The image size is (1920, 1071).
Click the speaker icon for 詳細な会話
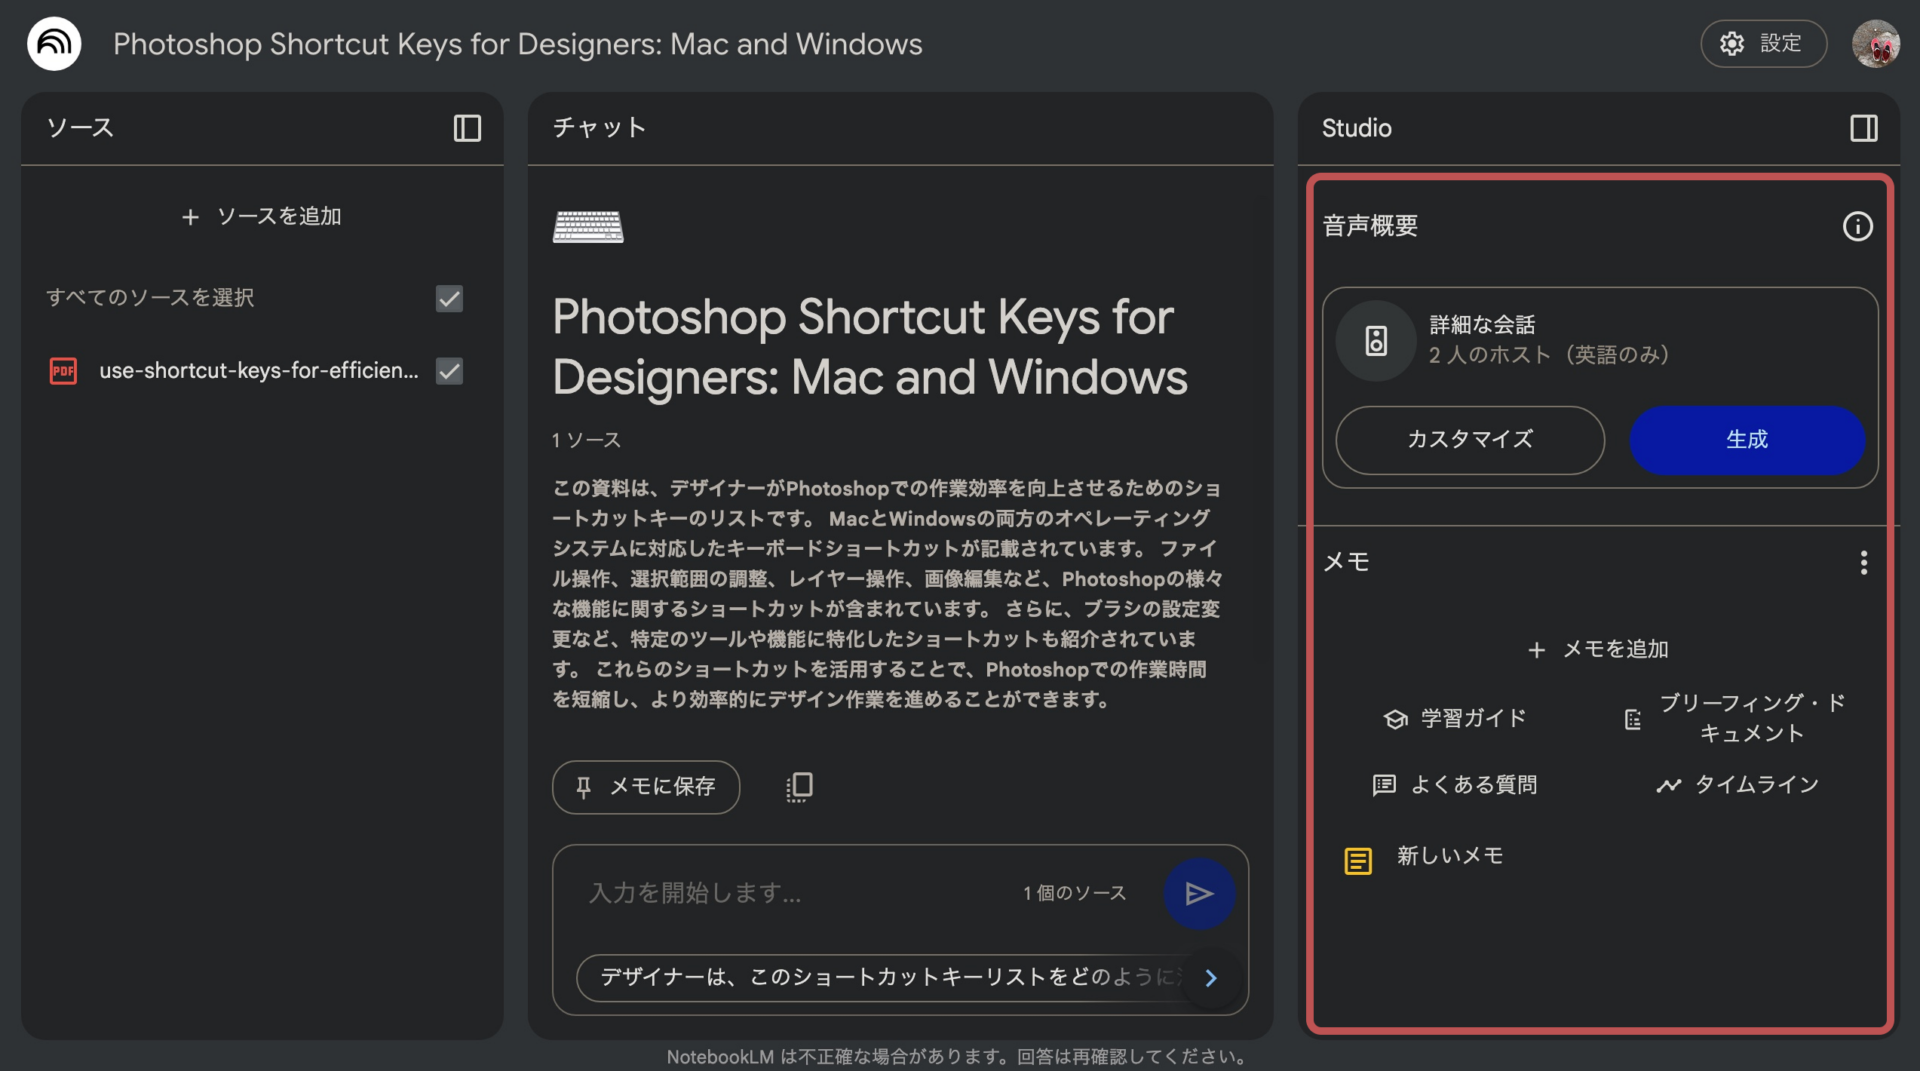pos(1376,340)
